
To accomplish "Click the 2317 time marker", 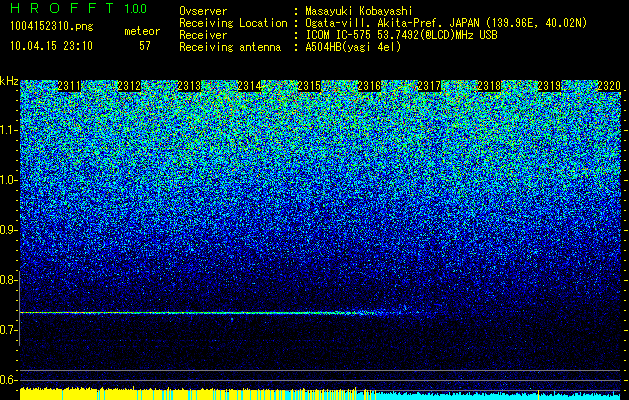I will pos(429,86).
